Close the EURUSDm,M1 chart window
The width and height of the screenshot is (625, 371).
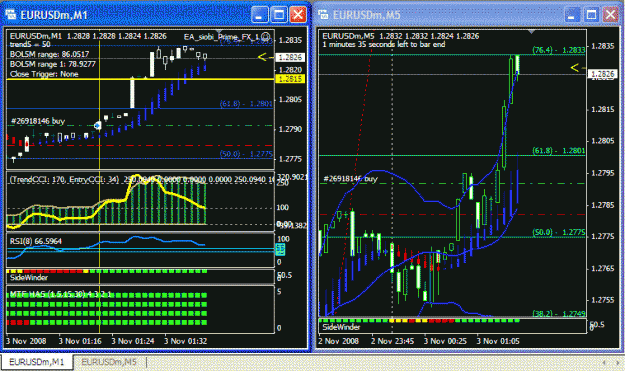pyautogui.click(x=298, y=15)
